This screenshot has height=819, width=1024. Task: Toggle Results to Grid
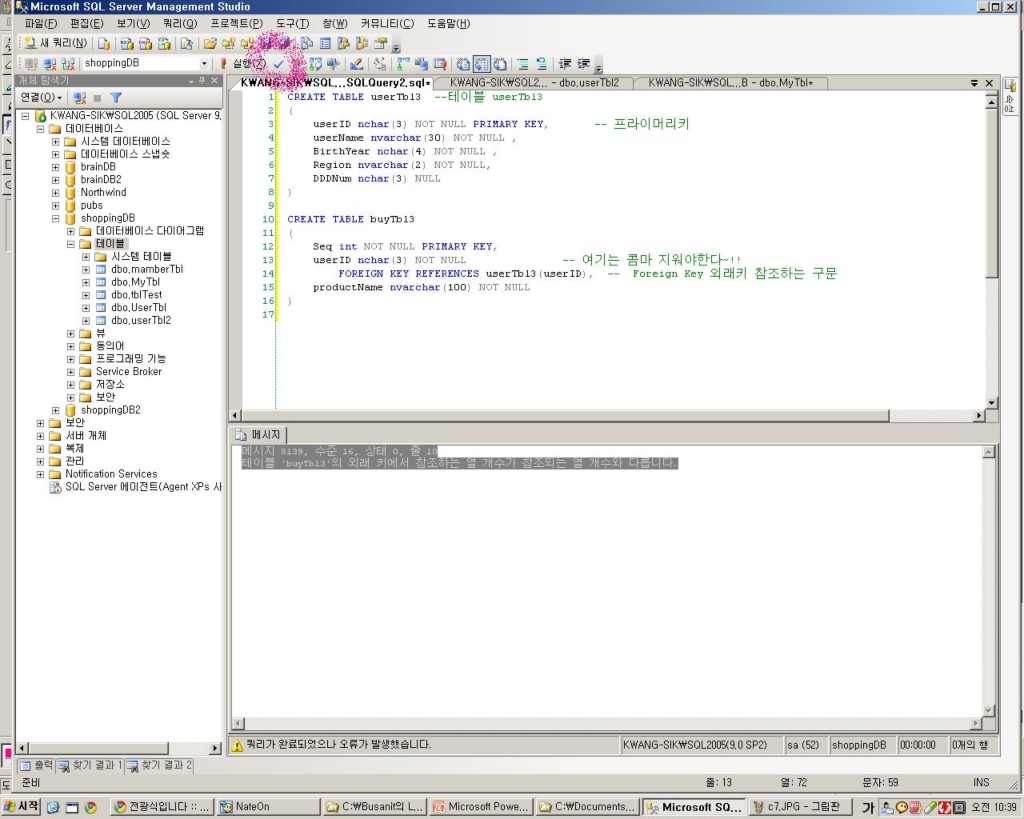481,63
